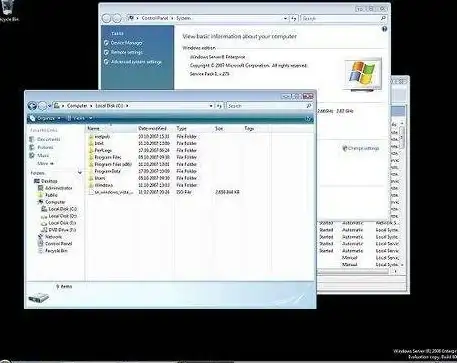Select Desktop in the Folders tree

point(46,181)
